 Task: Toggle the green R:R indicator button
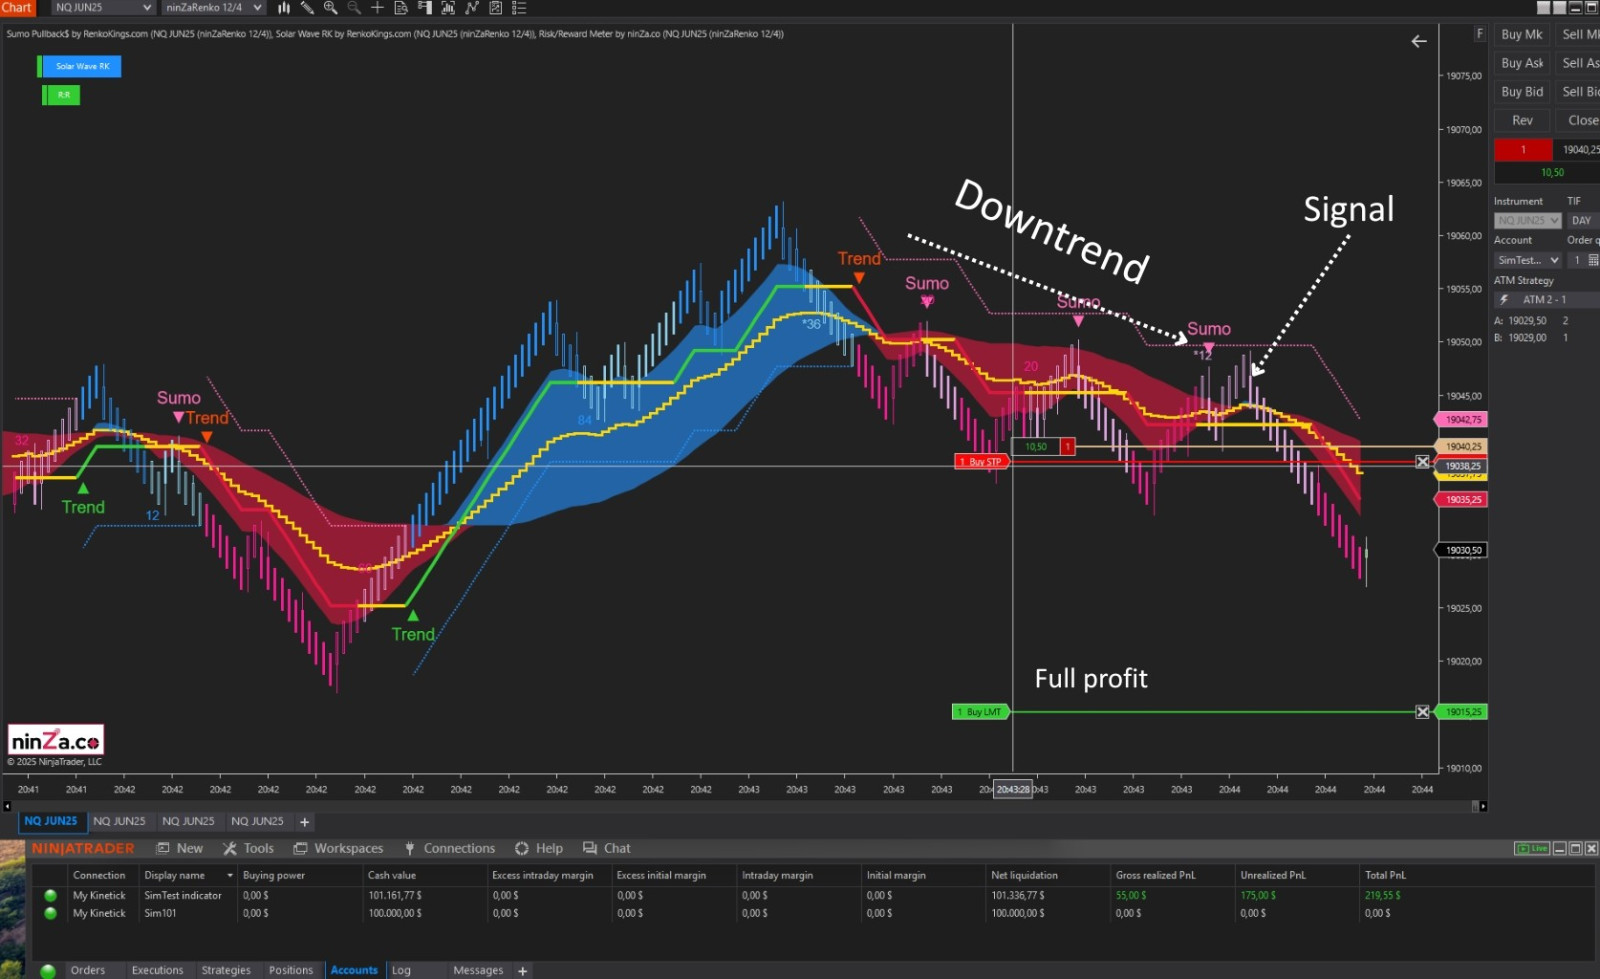61,95
